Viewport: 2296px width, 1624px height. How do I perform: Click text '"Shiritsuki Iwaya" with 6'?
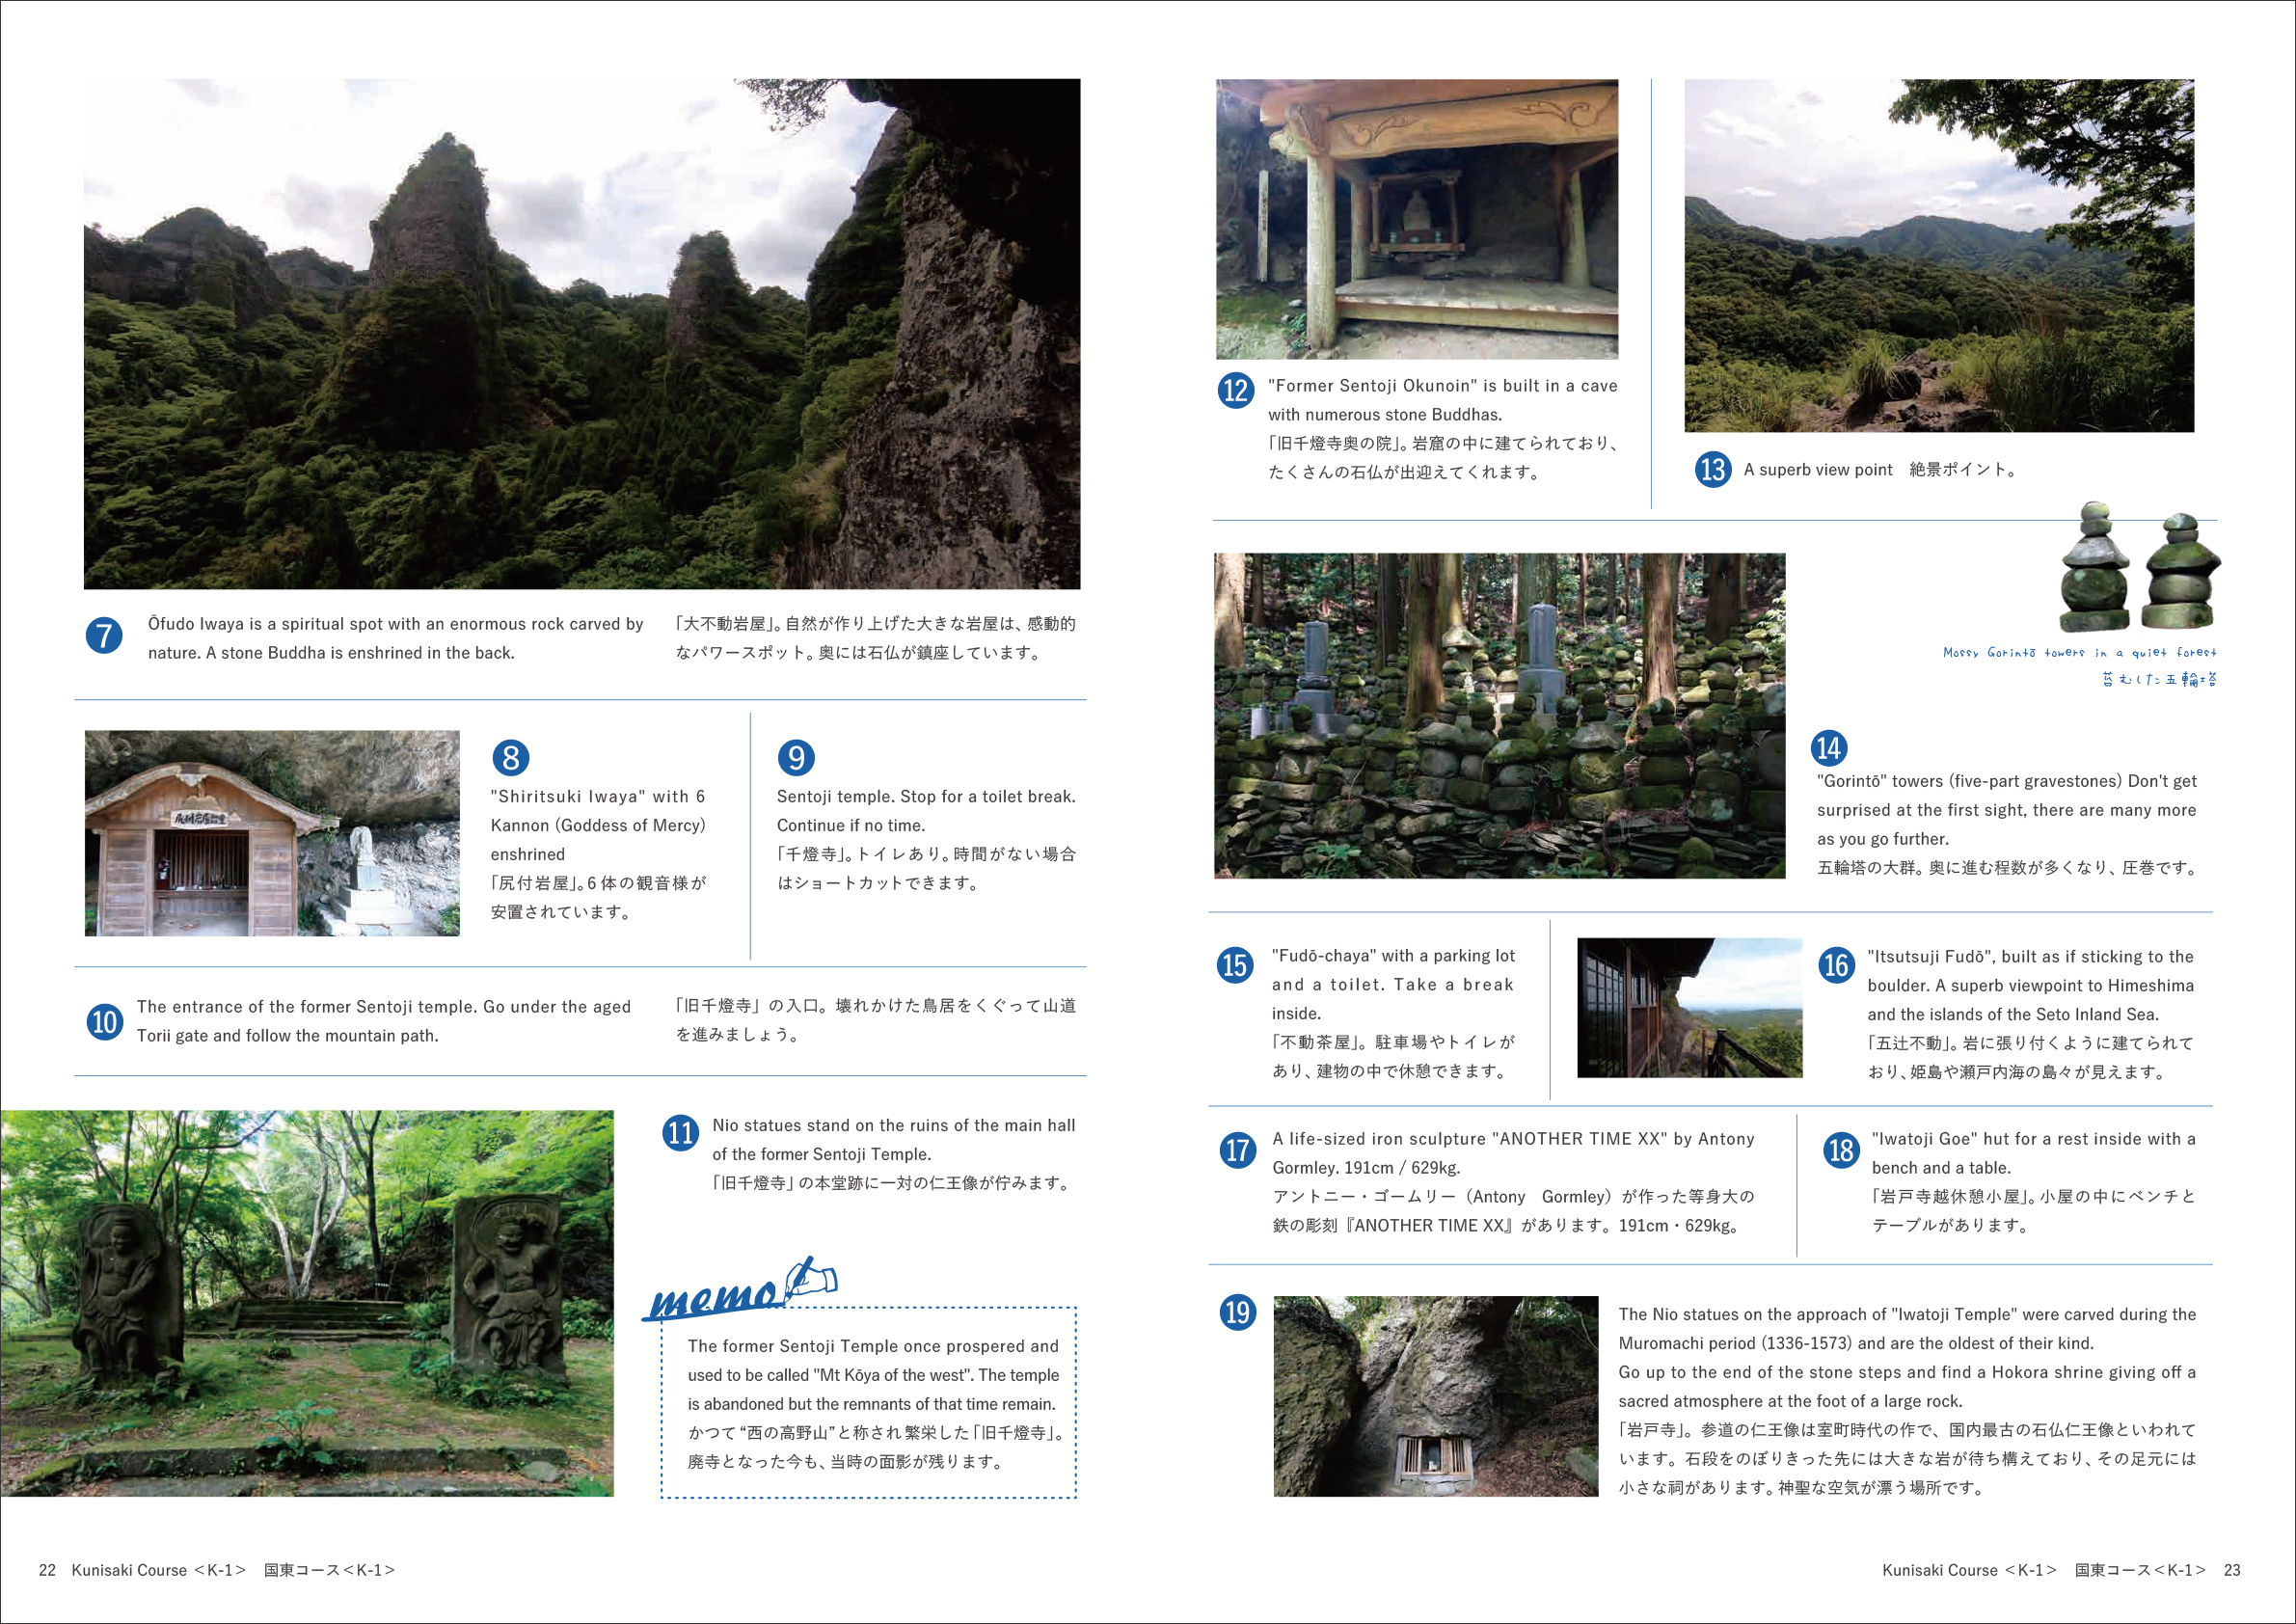[x=598, y=797]
